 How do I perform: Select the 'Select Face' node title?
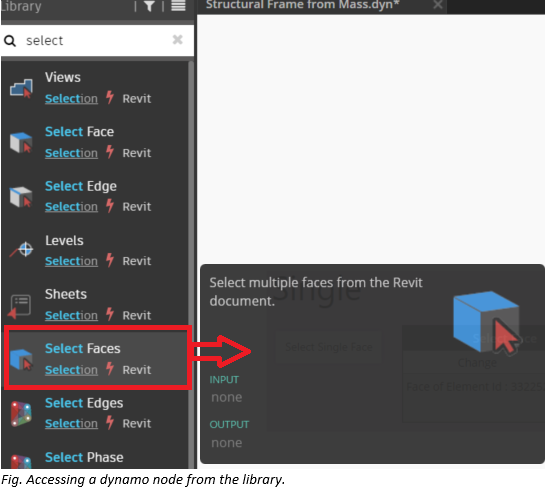pos(80,132)
